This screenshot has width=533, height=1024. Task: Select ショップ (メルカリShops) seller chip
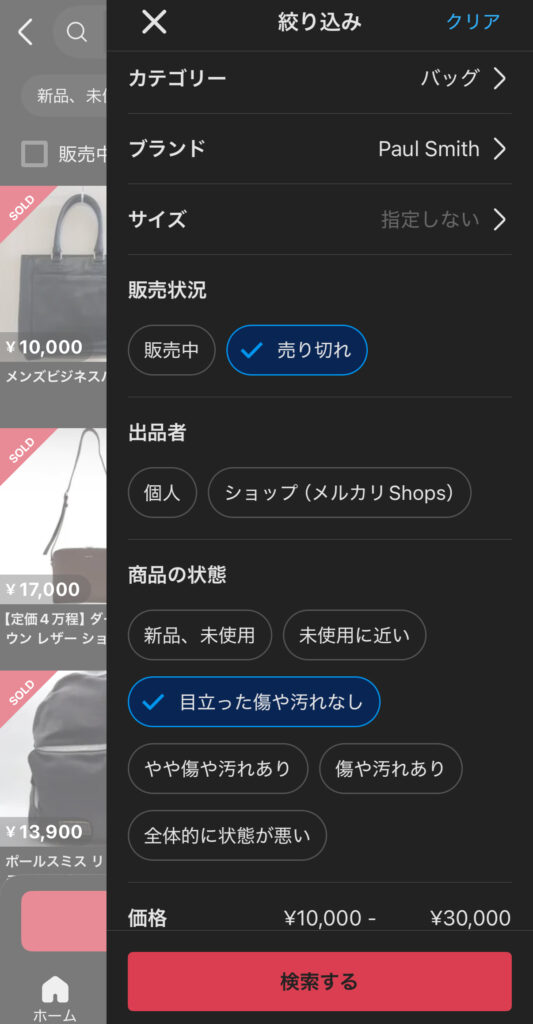pos(339,492)
